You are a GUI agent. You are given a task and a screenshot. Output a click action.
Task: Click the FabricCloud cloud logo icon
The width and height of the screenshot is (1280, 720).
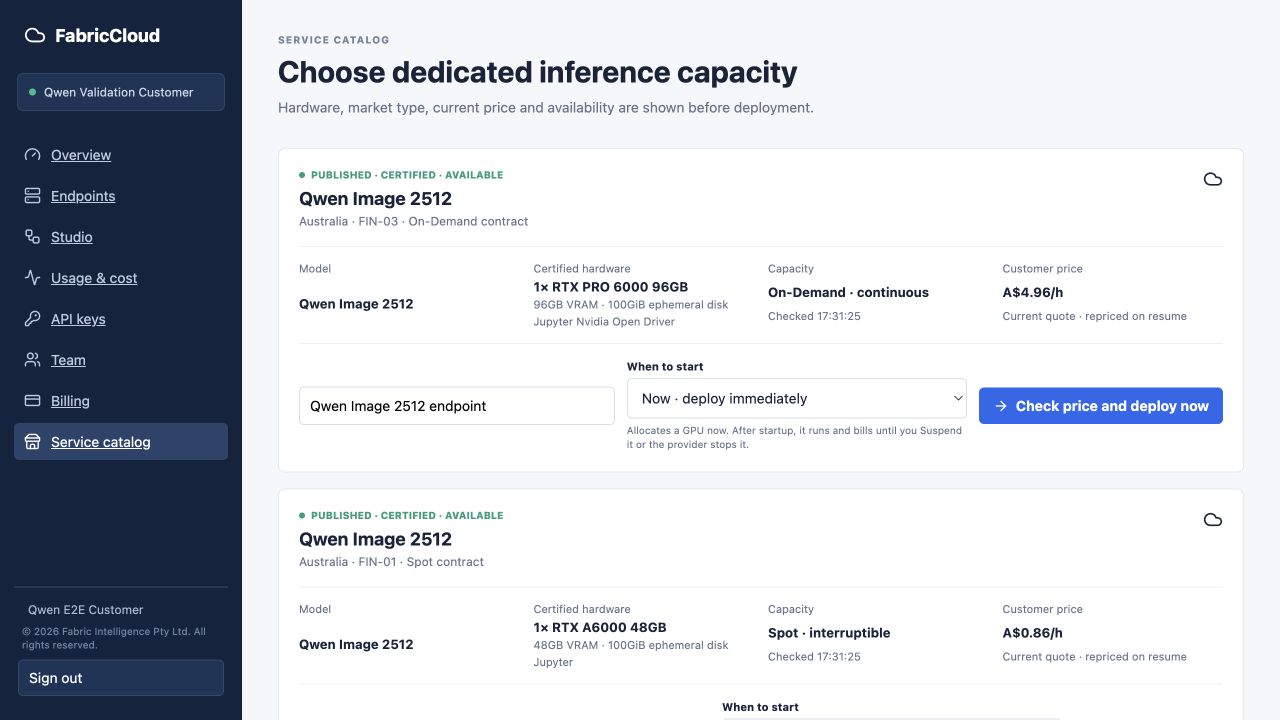pyautogui.click(x=34, y=36)
